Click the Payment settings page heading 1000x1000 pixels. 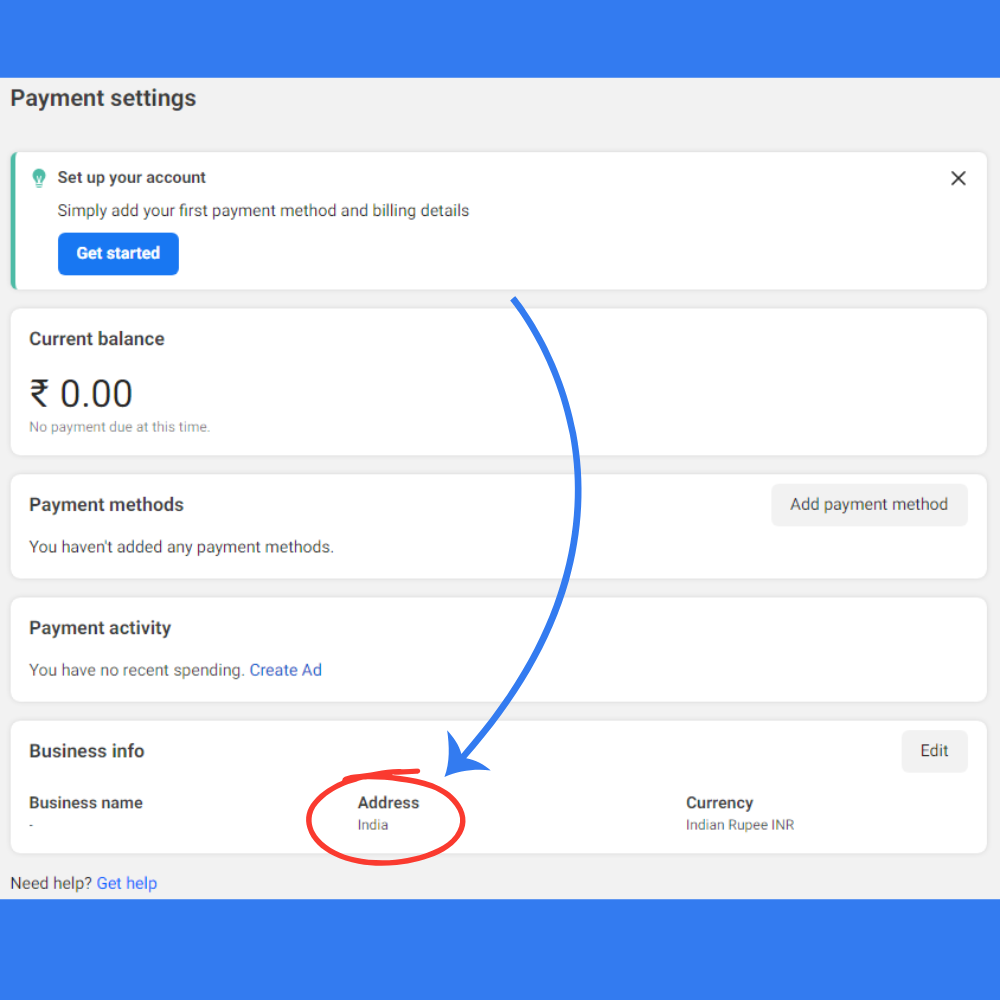click(103, 98)
